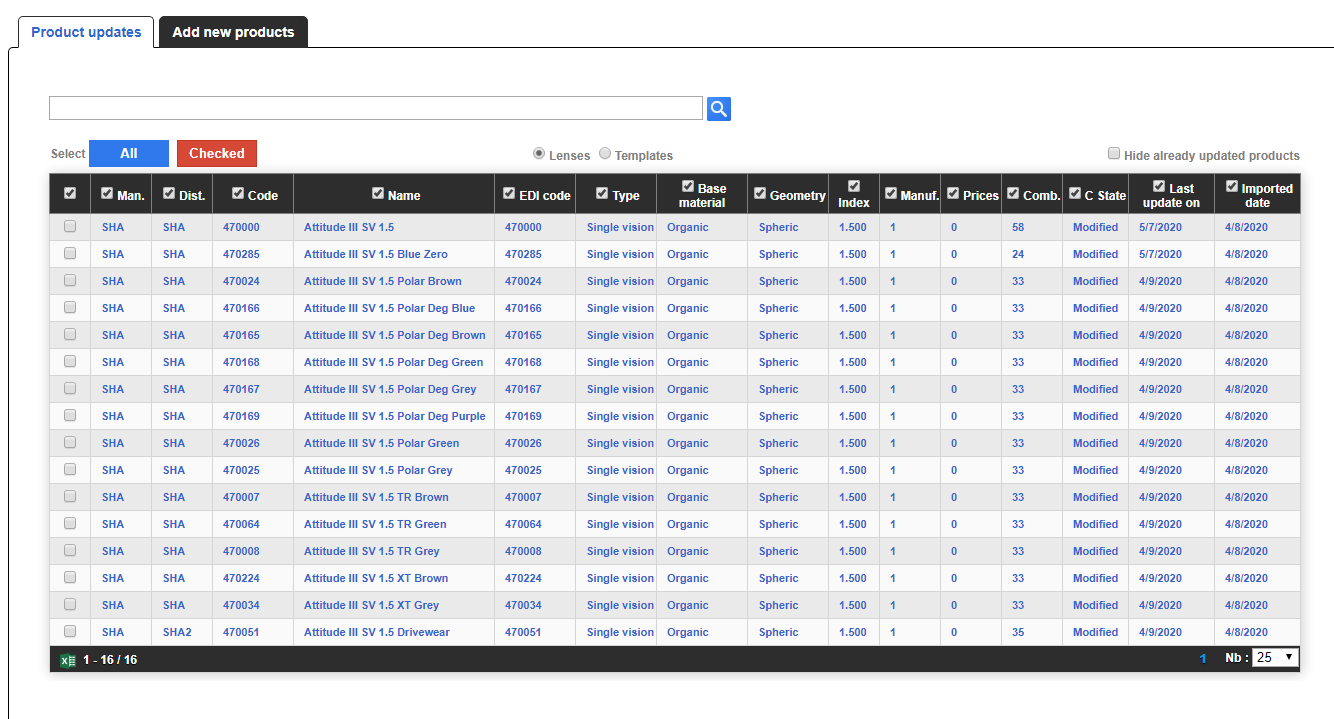Toggle the Type column checkbox
This screenshot has width=1334, height=719.
coord(602,193)
